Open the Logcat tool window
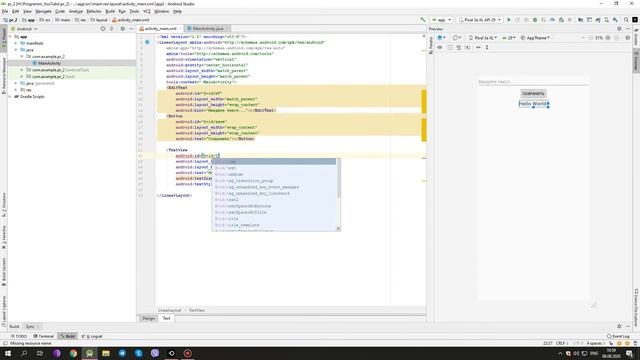The width and height of the screenshot is (640, 360). [x=92, y=336]
